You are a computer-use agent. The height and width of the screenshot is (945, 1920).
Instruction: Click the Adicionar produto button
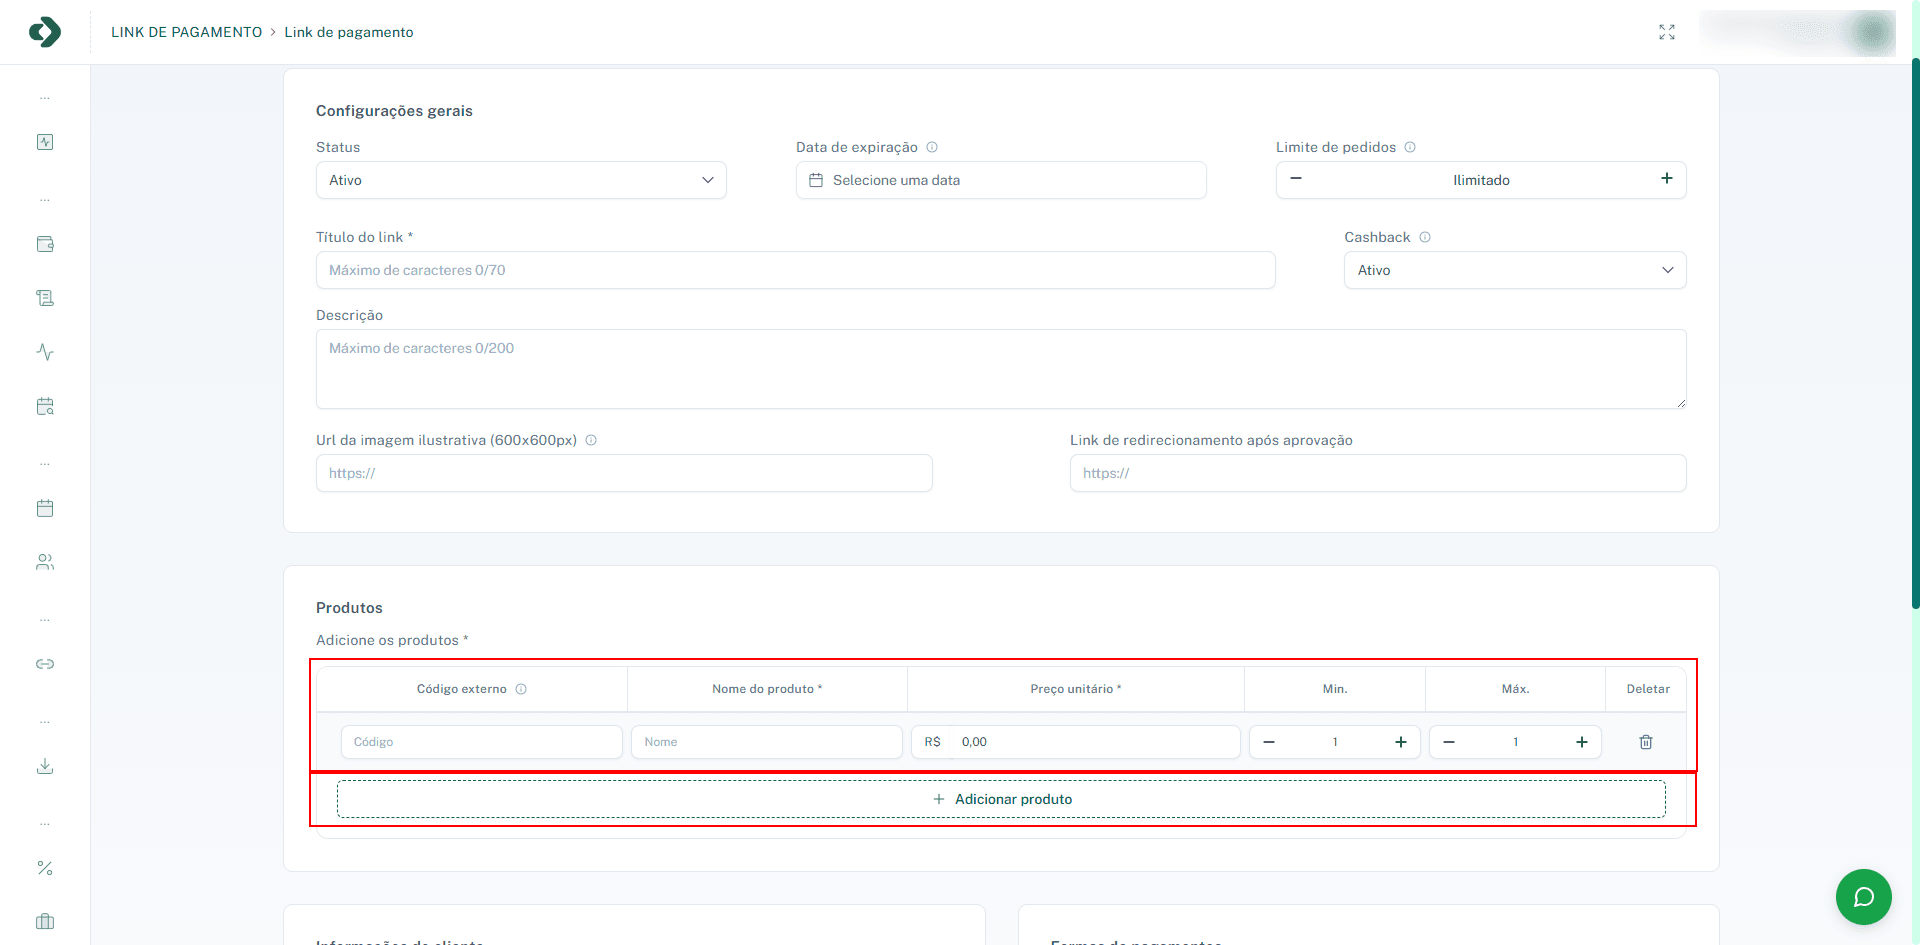point(1001,799)
